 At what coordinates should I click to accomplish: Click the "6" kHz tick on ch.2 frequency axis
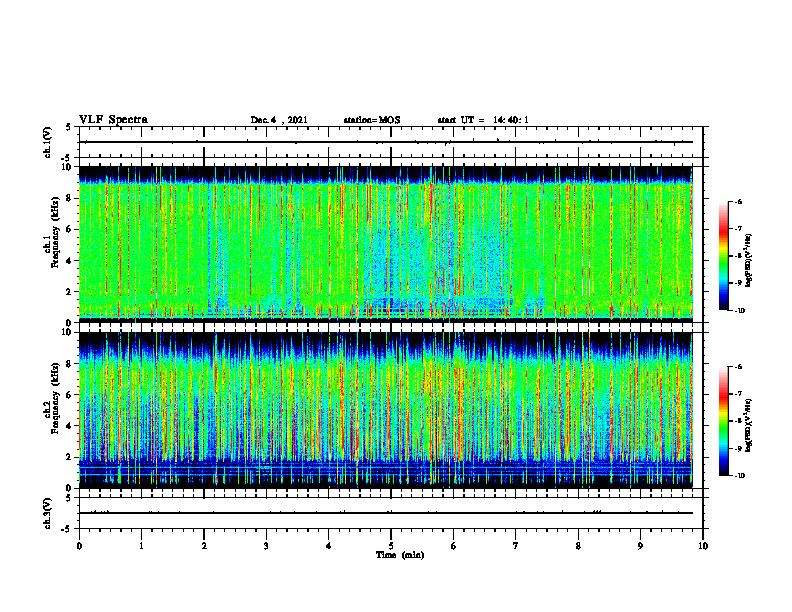[x=70, y=395]
